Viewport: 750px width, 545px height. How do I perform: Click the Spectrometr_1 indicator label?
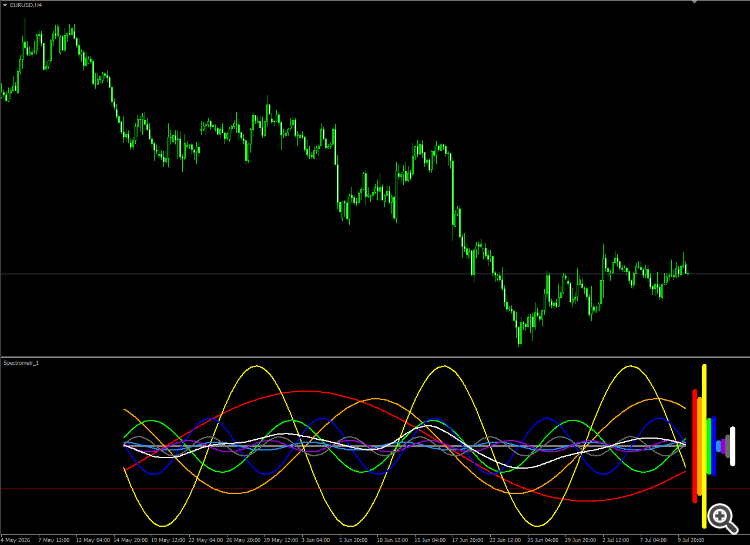pos(21,363)
